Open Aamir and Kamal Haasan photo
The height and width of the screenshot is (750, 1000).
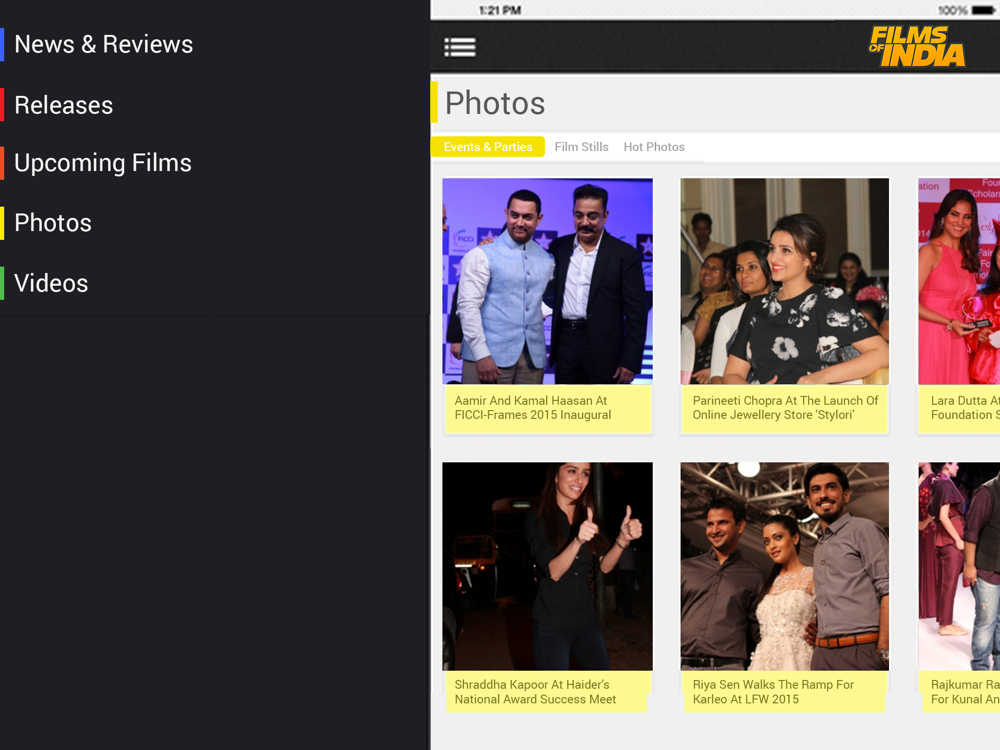(x=547, y=281)
